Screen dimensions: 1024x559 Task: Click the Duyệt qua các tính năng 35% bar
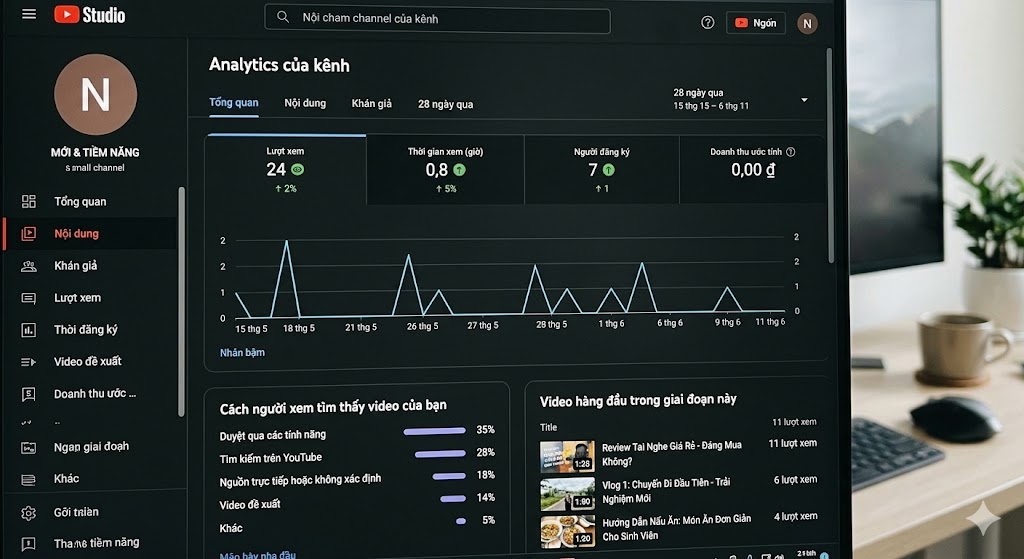click(x=434, y=431)
